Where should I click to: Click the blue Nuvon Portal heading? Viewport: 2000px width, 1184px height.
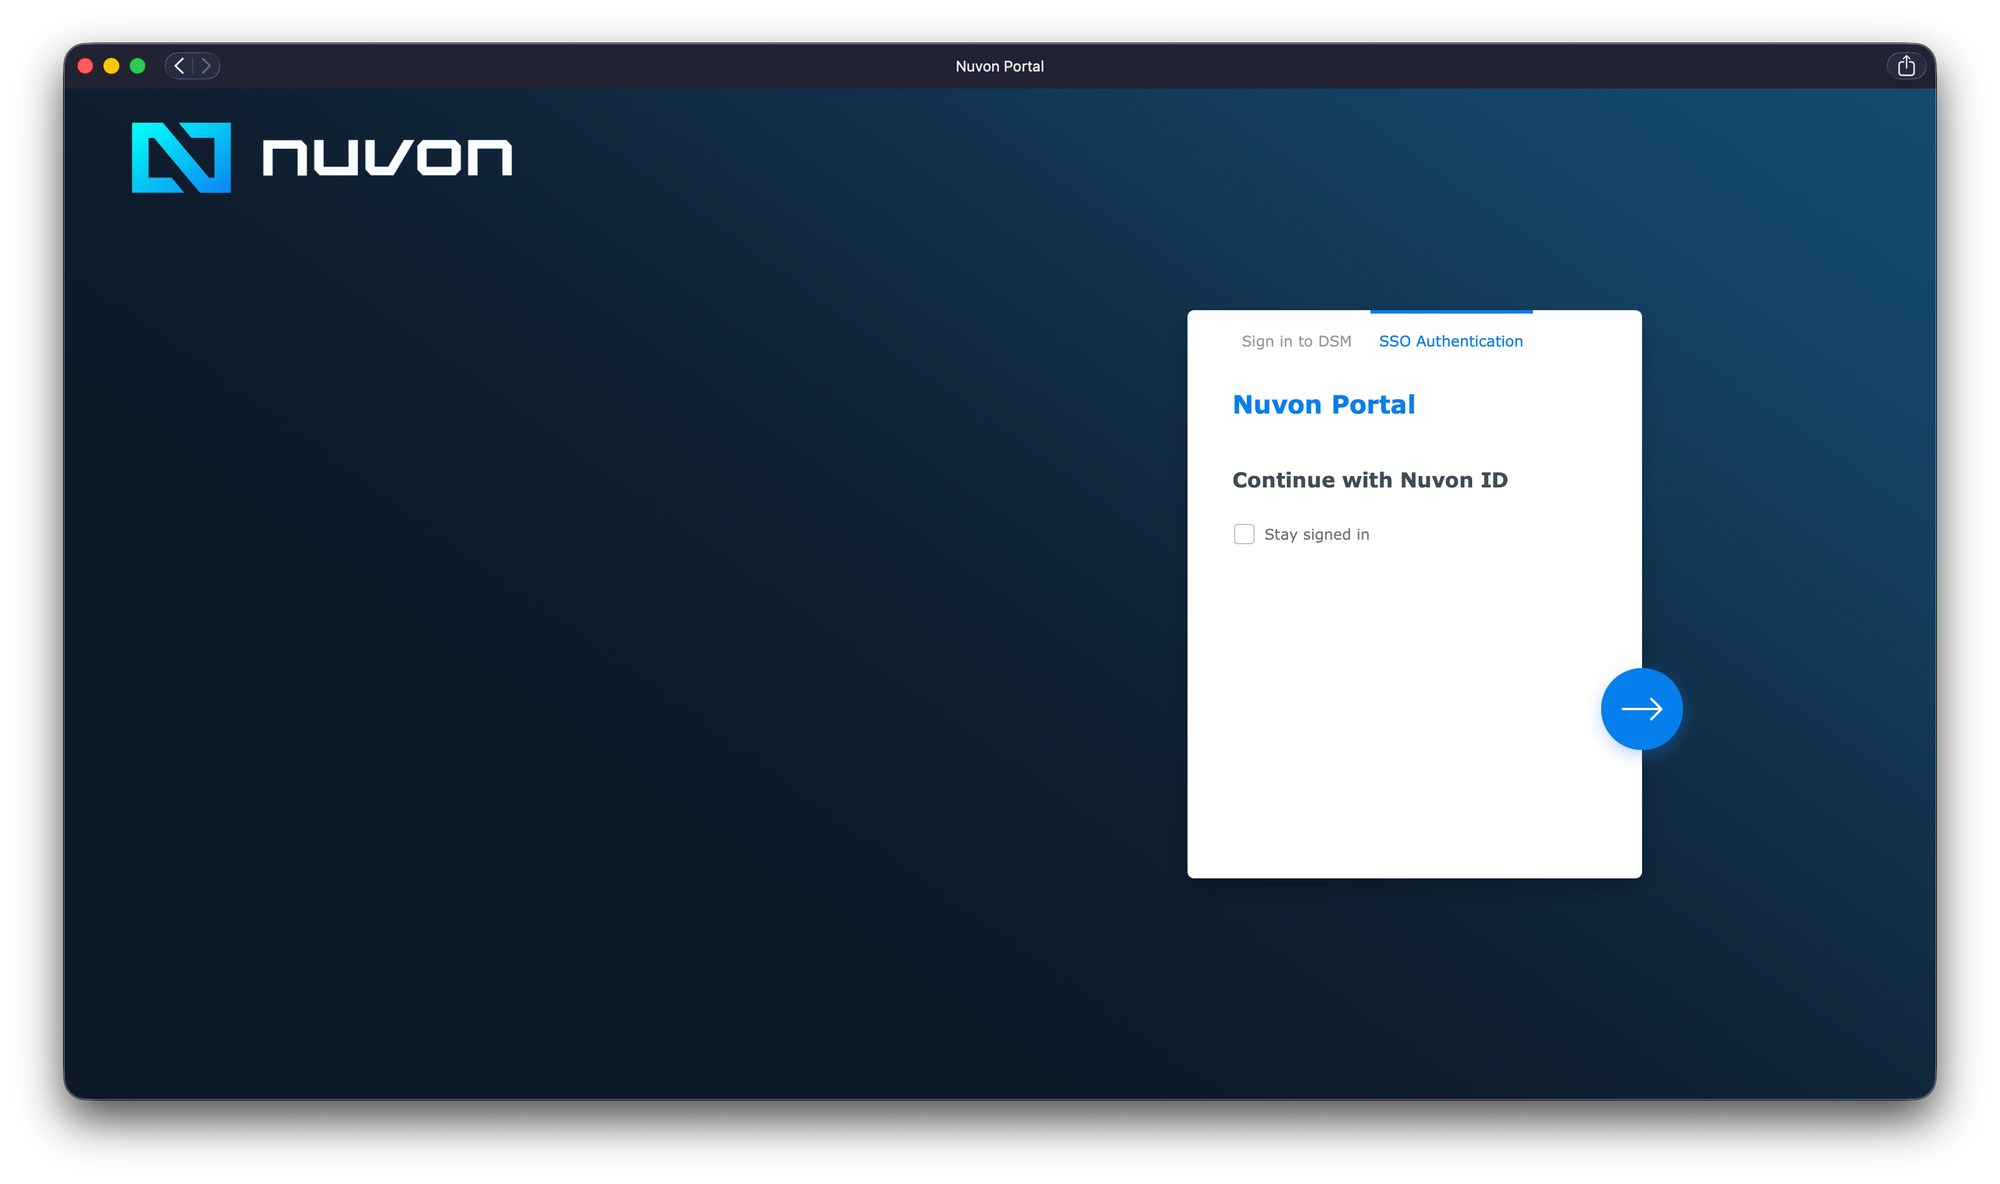click(x=1323, y=404)
